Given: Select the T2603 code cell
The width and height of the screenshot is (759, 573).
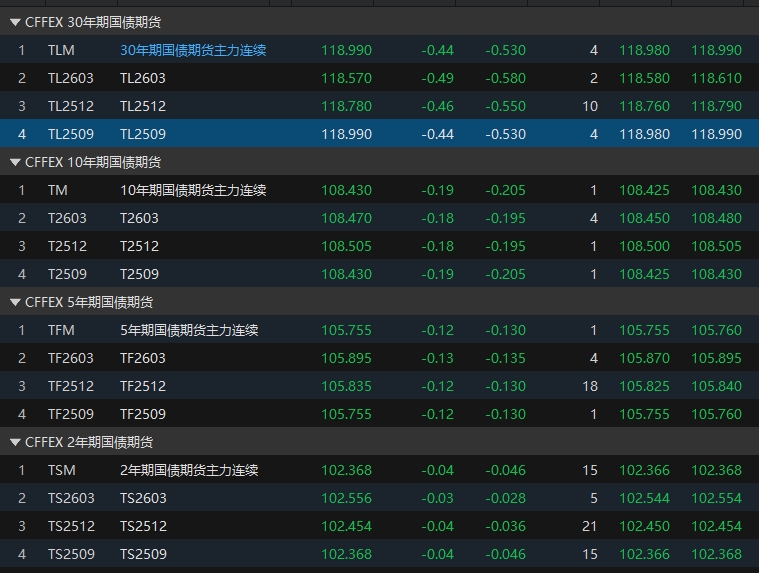Looking at the screenshot, I should click(x=67, y=218).
